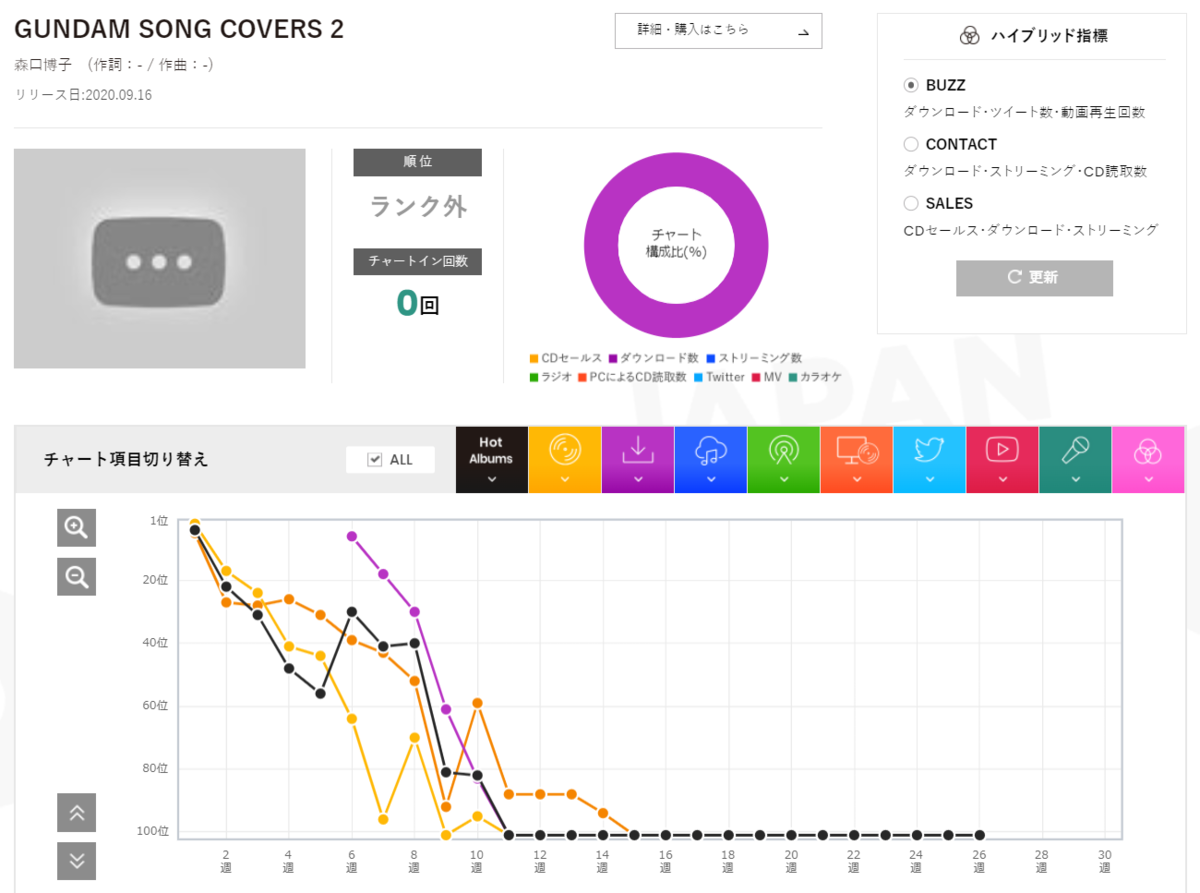Click the double up chevron button beside the chart

(77, 813)
